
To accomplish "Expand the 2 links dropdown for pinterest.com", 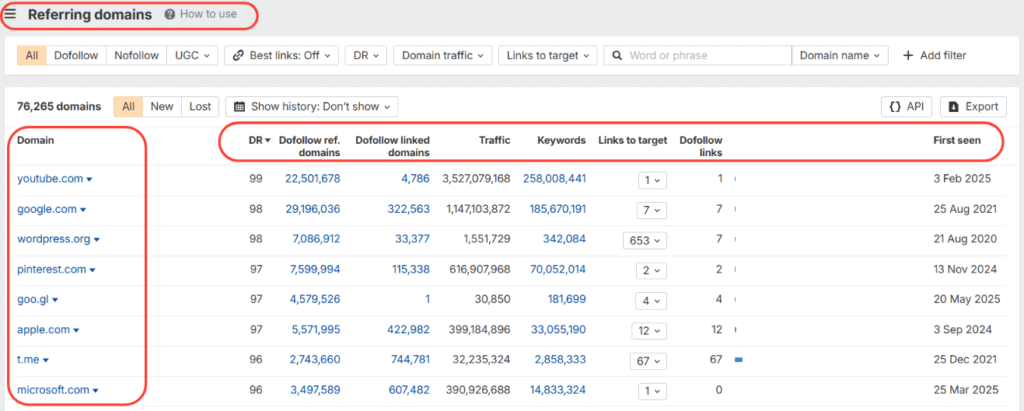I will [x=652, y=271].
